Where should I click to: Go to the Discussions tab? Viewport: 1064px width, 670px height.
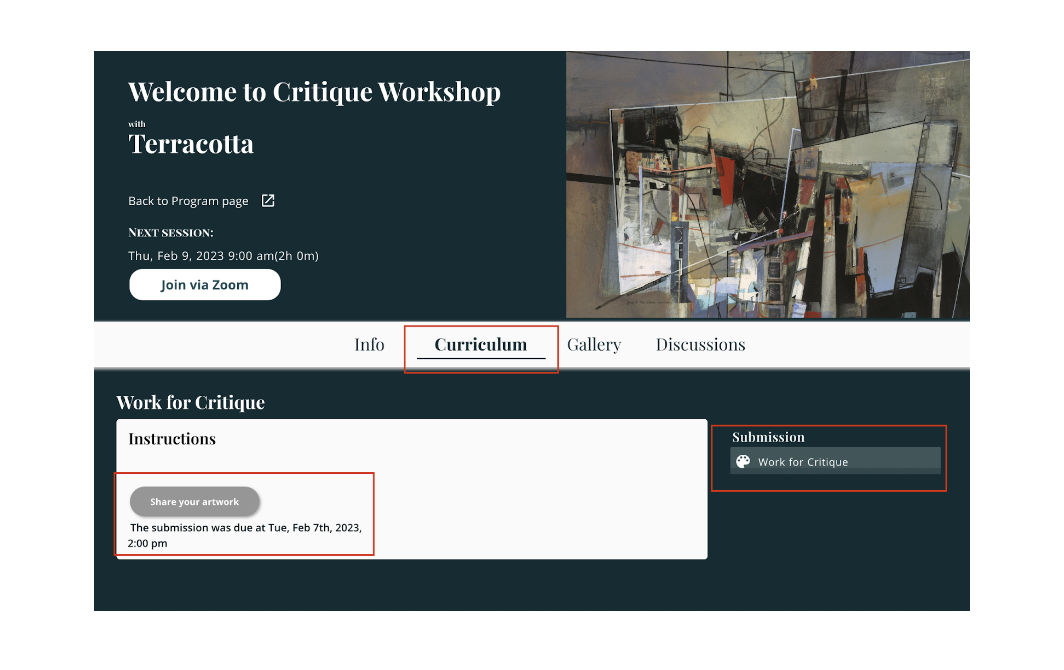pyautogui.click(x=700, y=345)
